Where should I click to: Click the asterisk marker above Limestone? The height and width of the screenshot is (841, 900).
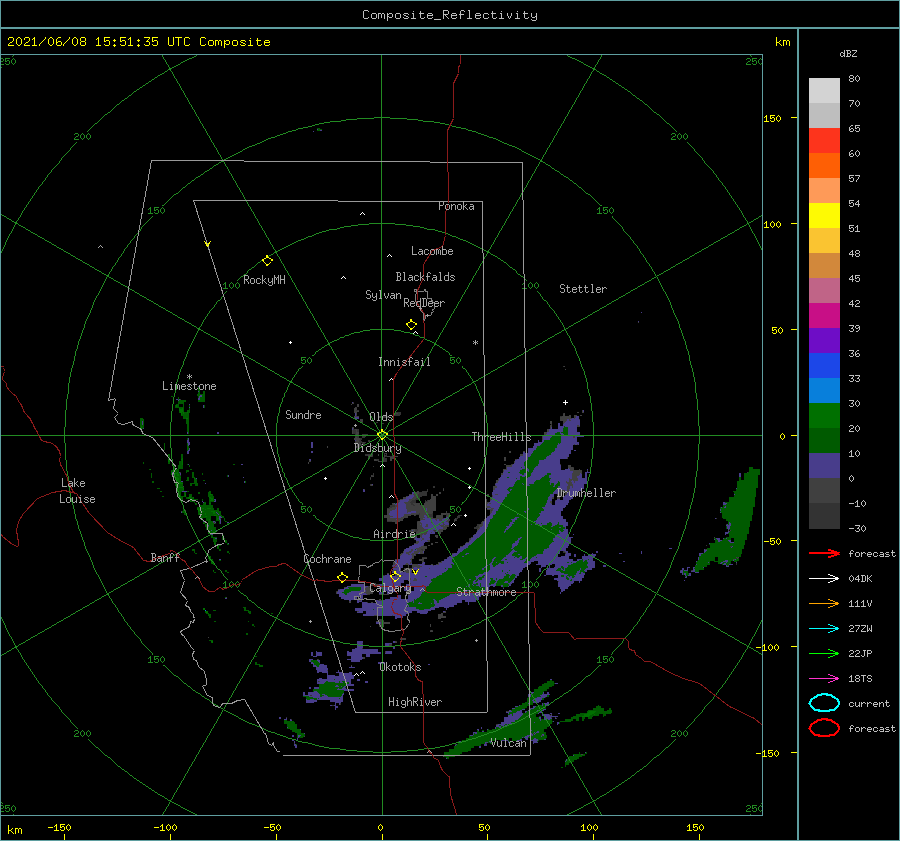189,377
